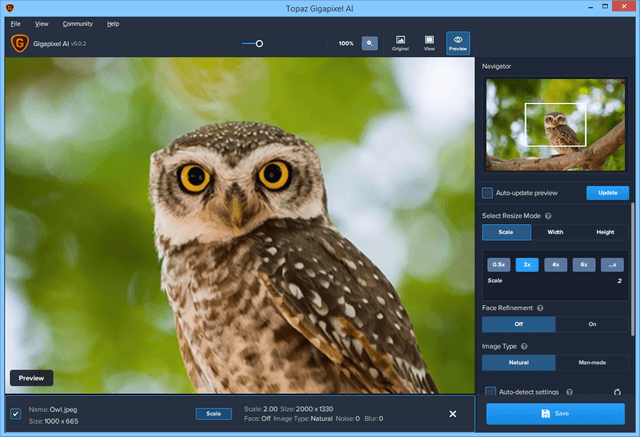640x437 pixels.
Task: Choose Man-made image type
Action: [x=592, y=362]
